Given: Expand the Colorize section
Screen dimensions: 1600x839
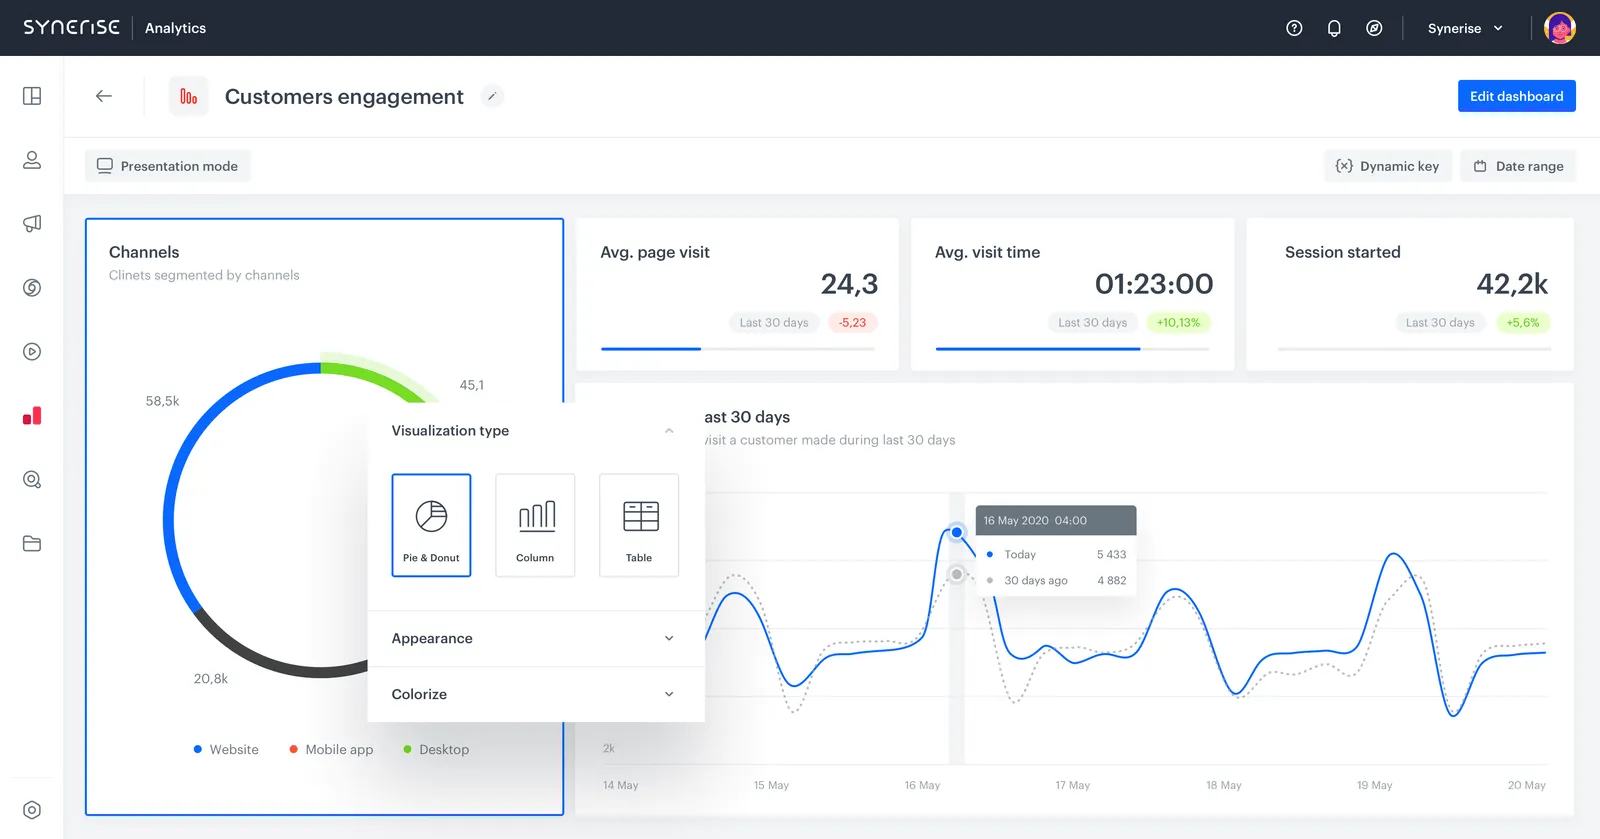Looking at the screenshot, I should 536,694.
